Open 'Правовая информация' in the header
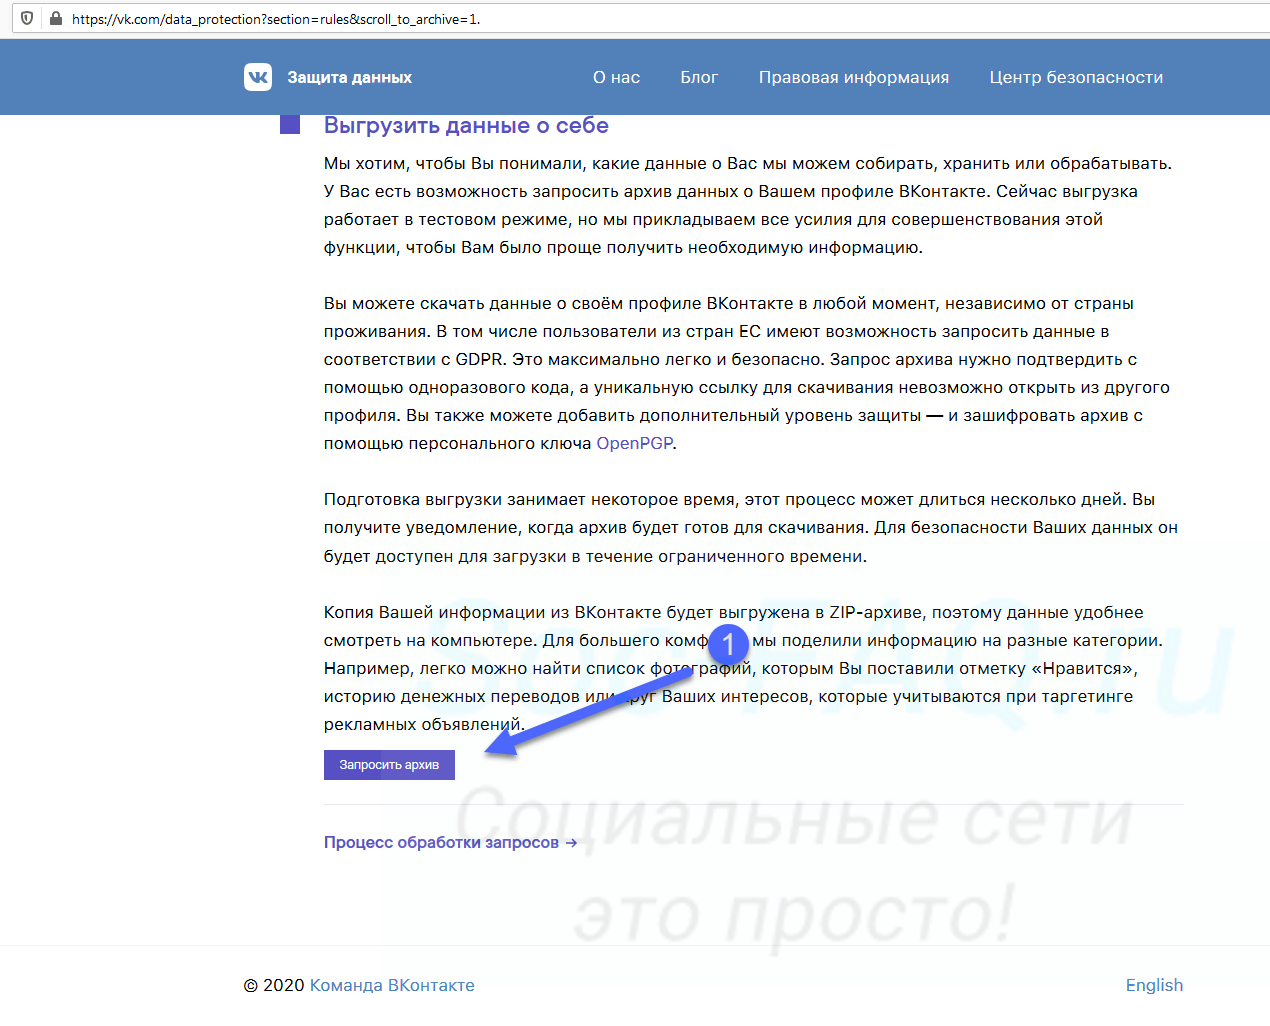This screenshot has height=1026, width=1270. click(854, 77)
